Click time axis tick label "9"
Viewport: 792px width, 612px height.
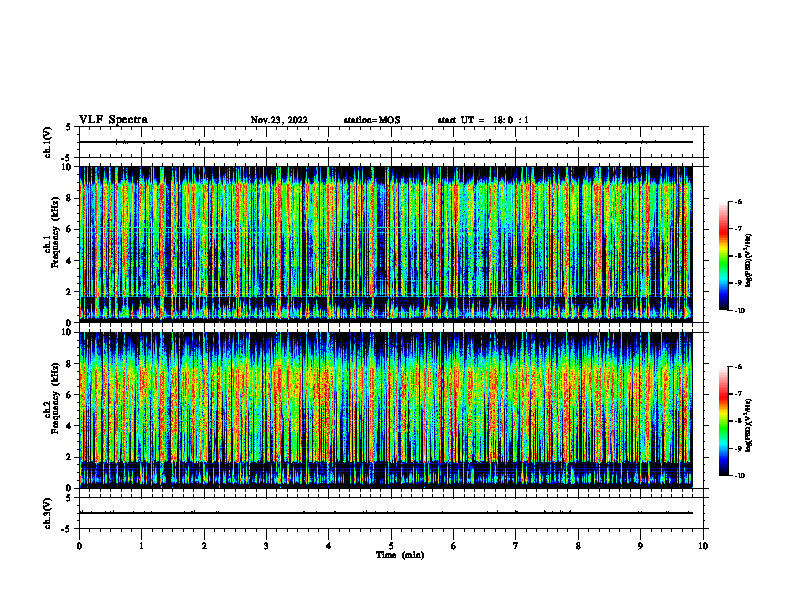coord(640,546)
